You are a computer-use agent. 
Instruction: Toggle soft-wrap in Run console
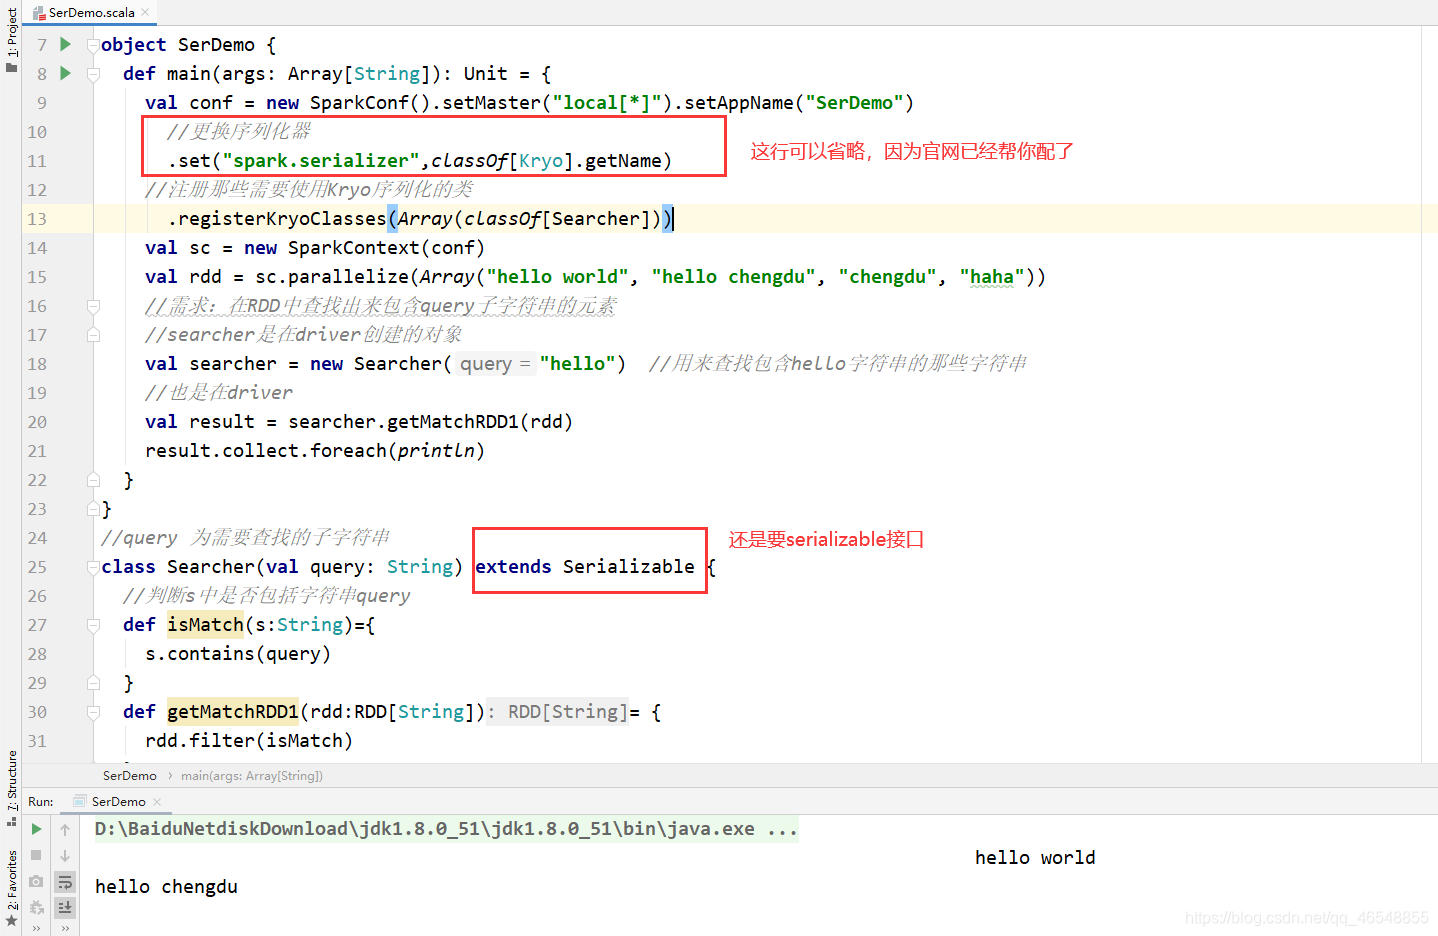coord(65,882)
